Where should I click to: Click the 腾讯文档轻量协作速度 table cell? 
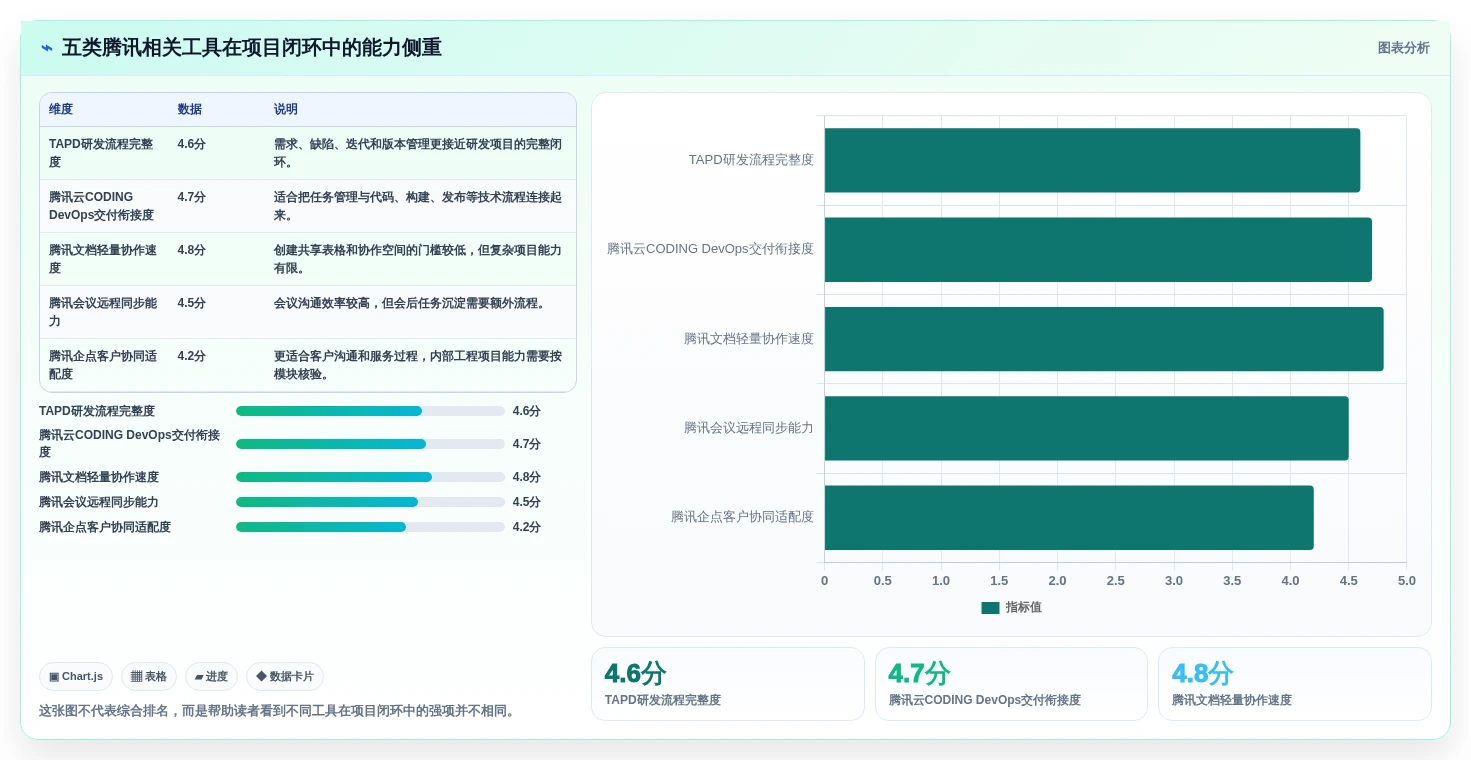tap(104, 259)
